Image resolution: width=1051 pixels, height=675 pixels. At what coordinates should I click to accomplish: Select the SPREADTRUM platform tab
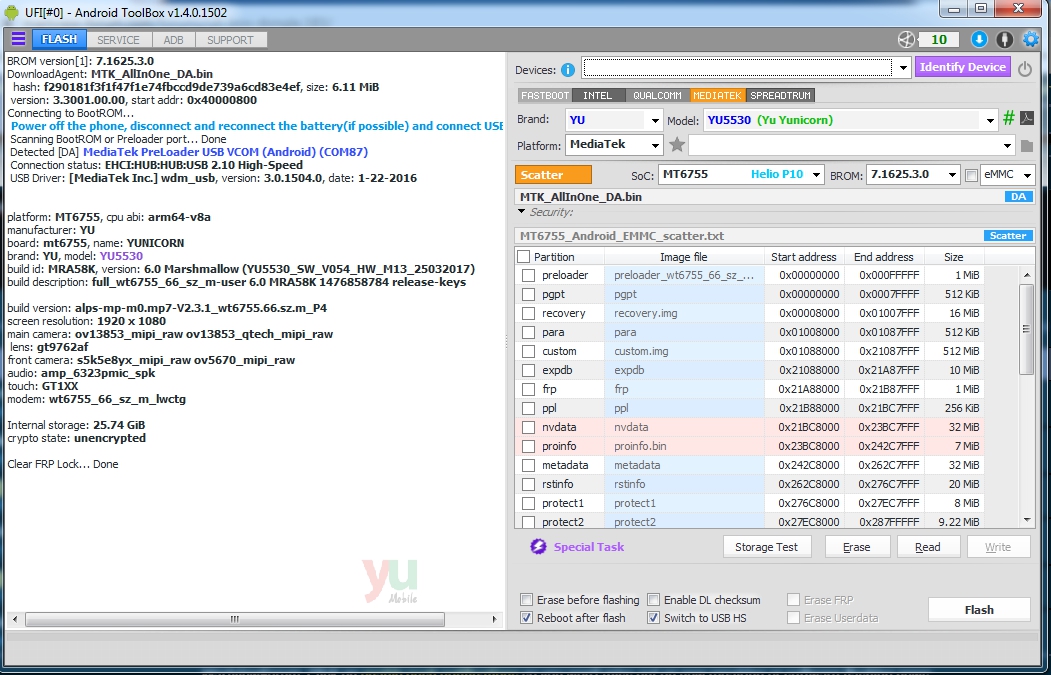tap(780, 95)
